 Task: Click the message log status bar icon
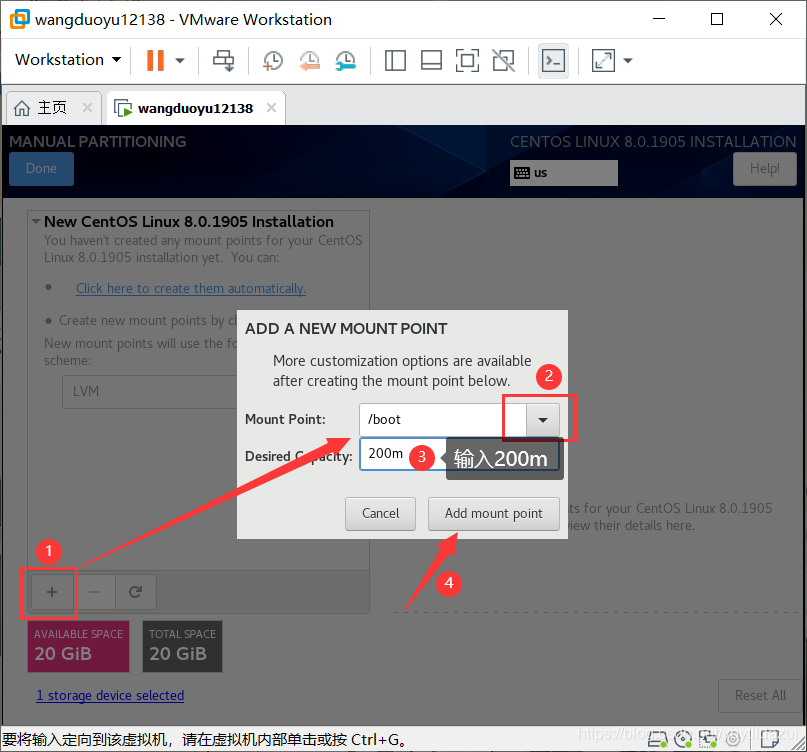tap(769, 740)
